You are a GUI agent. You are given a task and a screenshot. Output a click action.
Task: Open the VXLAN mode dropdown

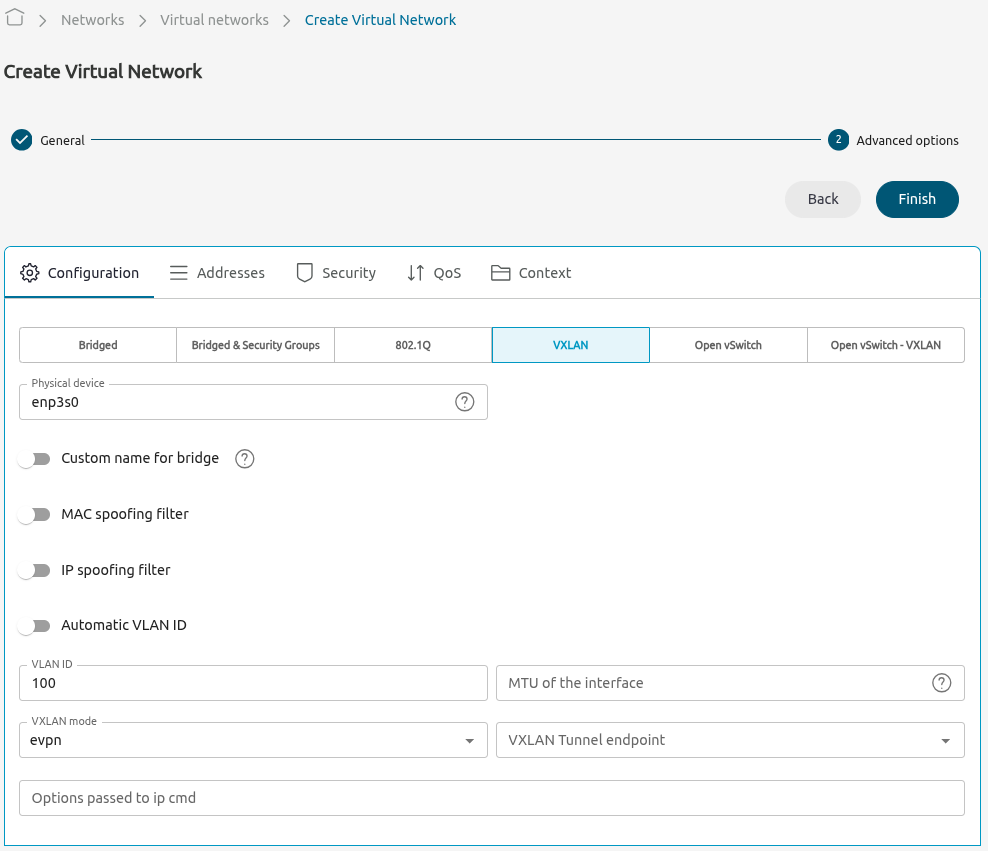click(469, 740)
